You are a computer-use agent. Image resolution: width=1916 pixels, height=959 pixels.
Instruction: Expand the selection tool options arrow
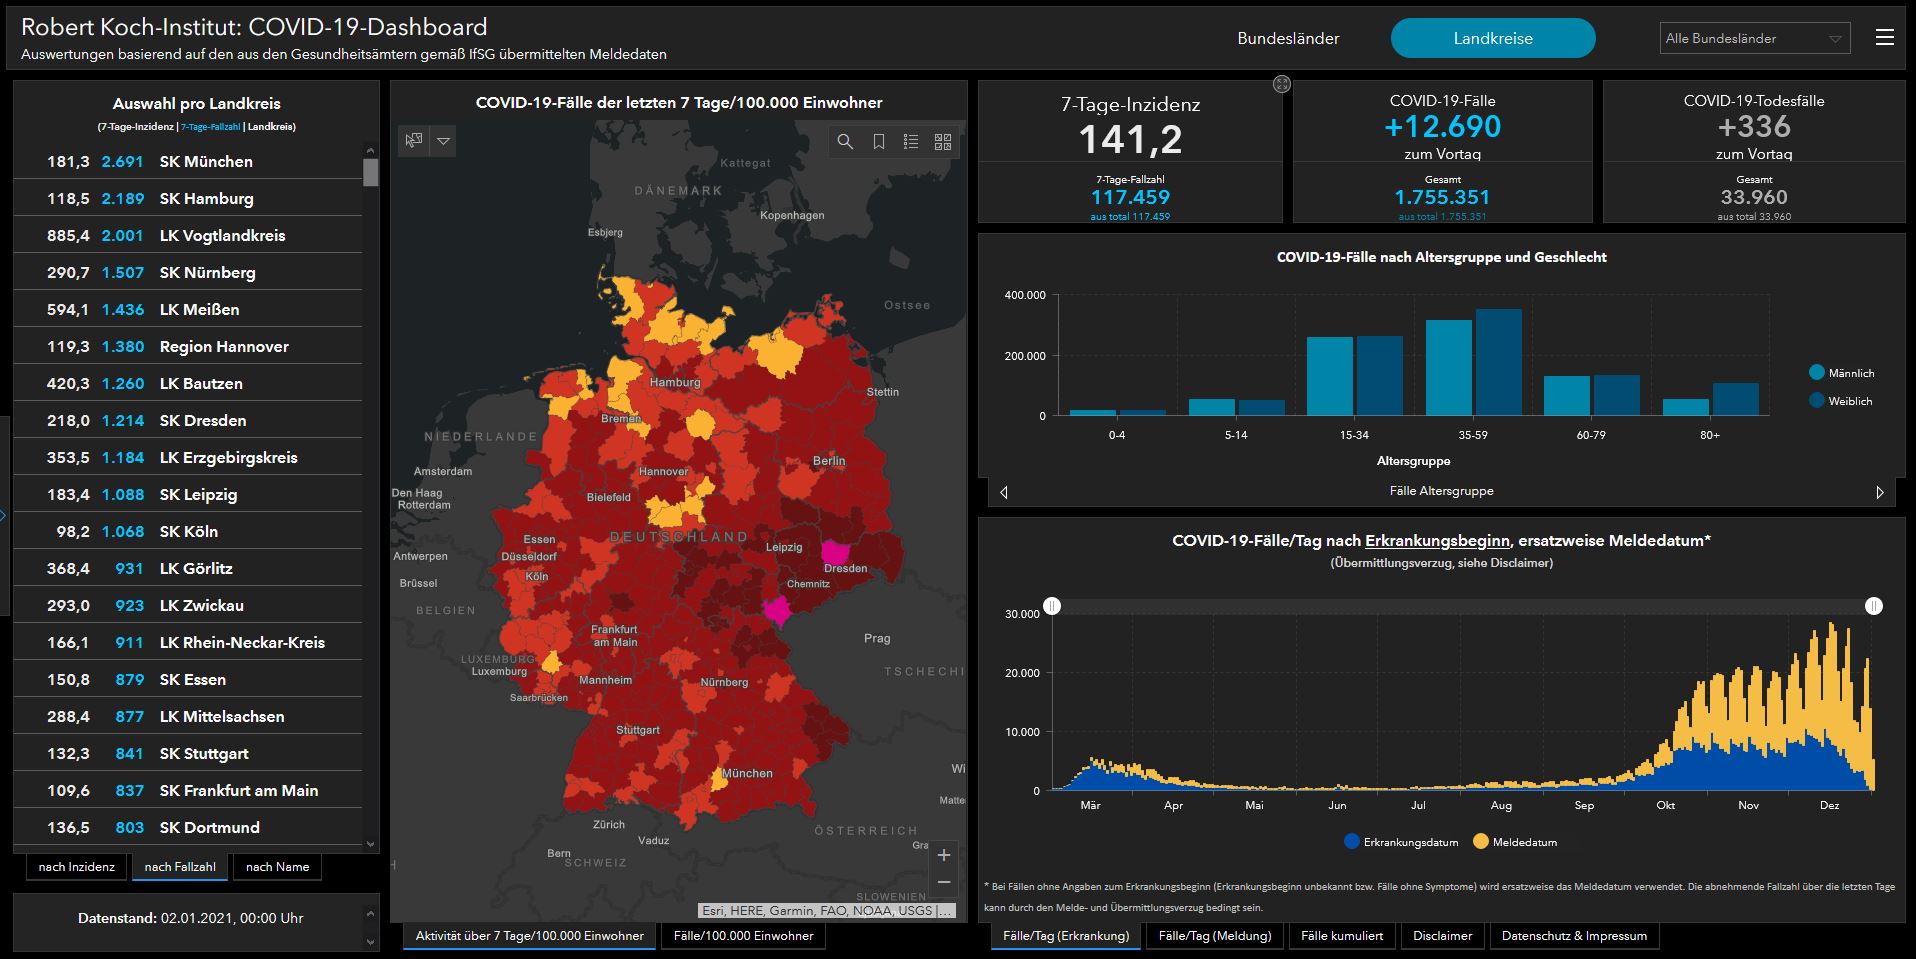point(443,141)
